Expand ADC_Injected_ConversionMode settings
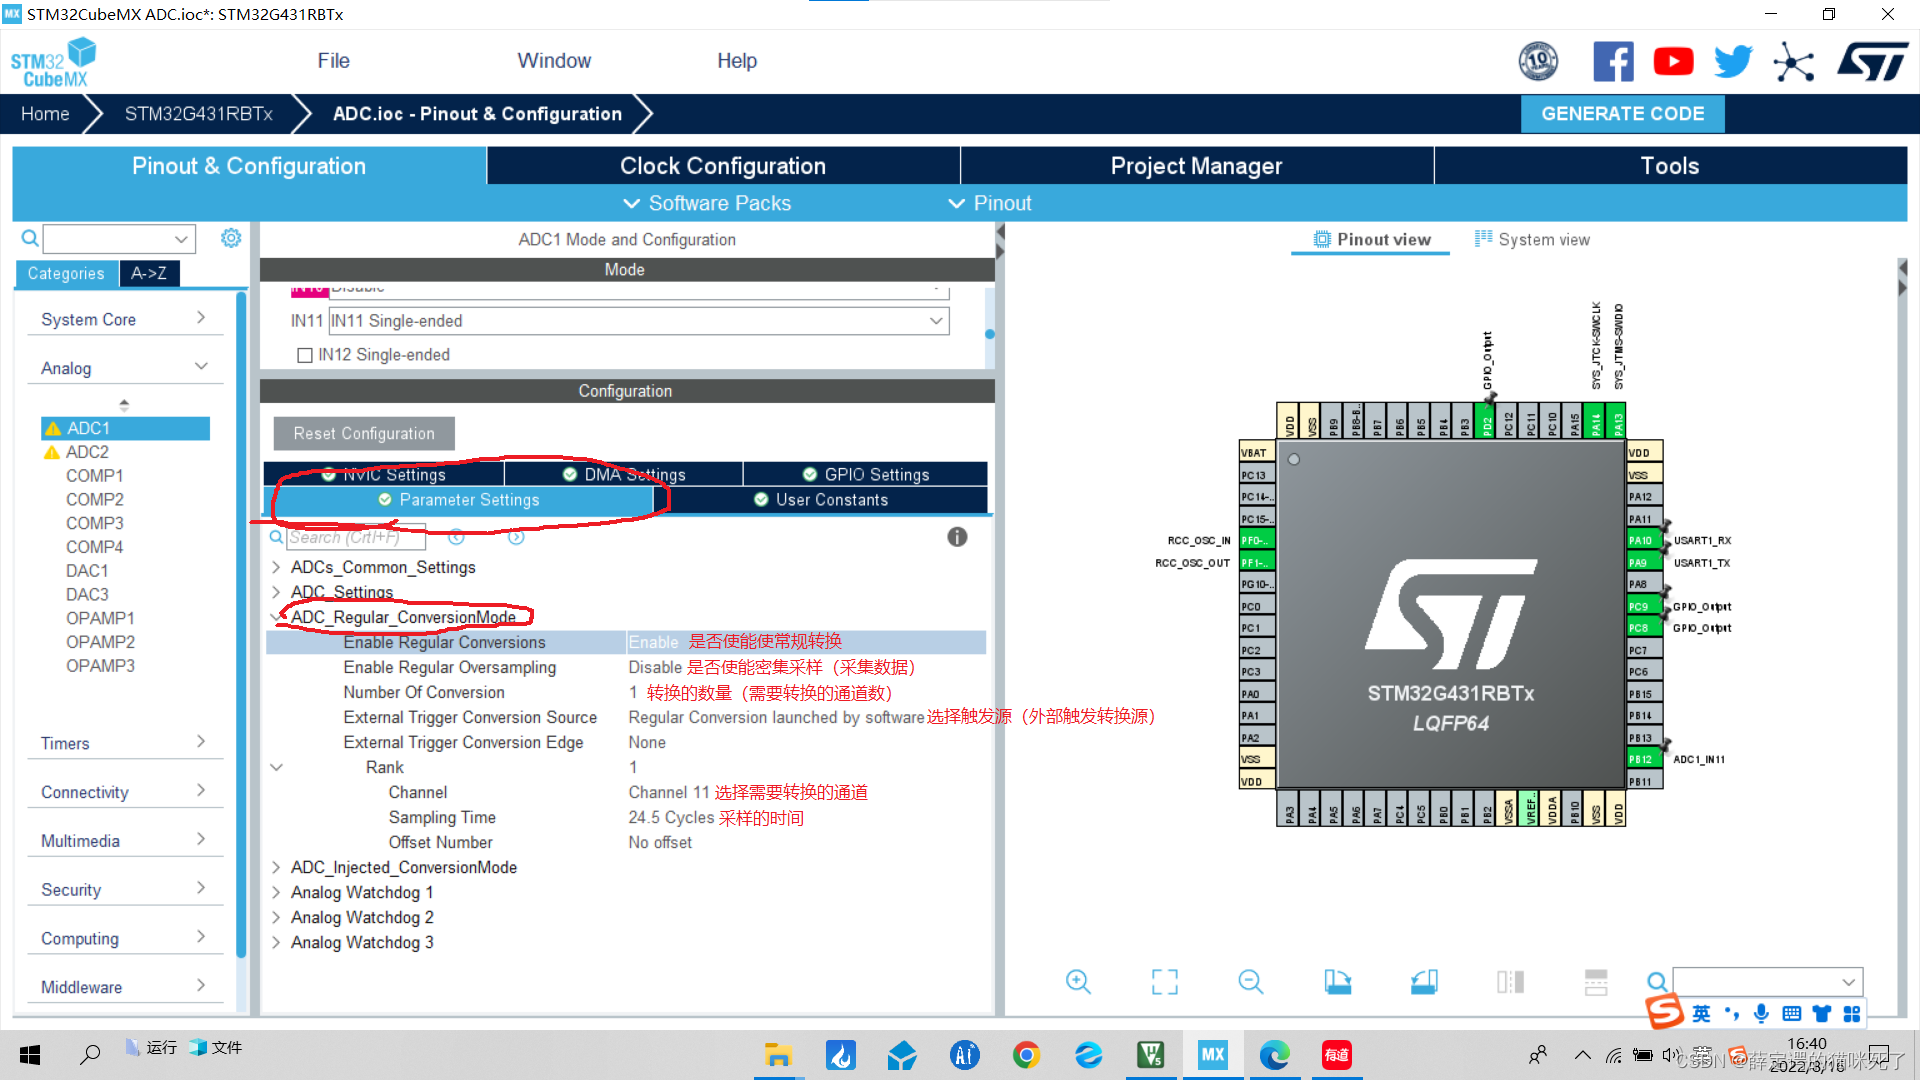The width and height of the screenshot is (1920, 1080). point(277,867)
